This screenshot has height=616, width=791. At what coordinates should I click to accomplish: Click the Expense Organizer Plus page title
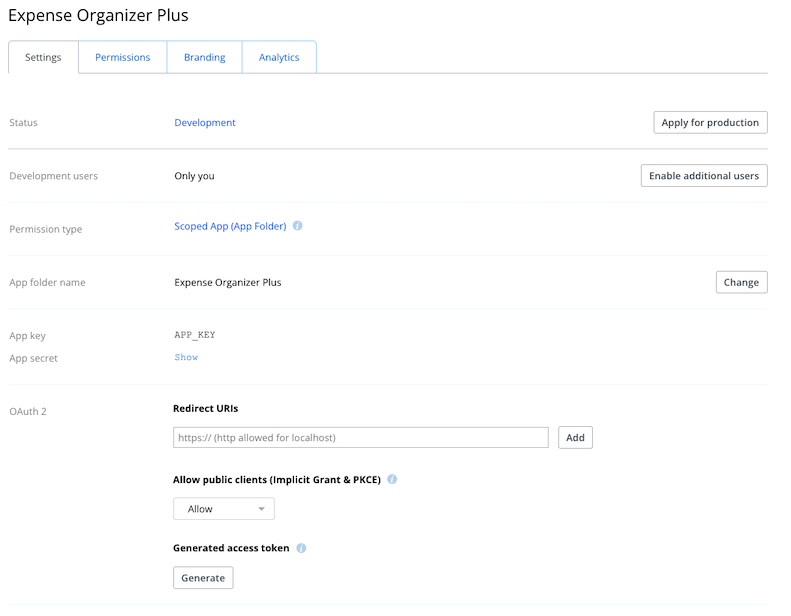98,16
